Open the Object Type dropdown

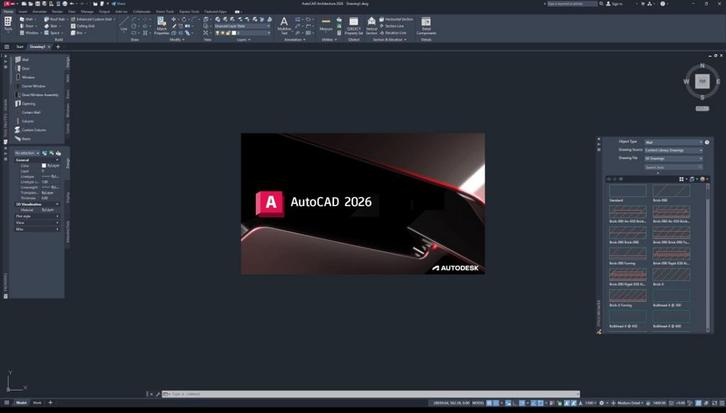coord(673,142)
